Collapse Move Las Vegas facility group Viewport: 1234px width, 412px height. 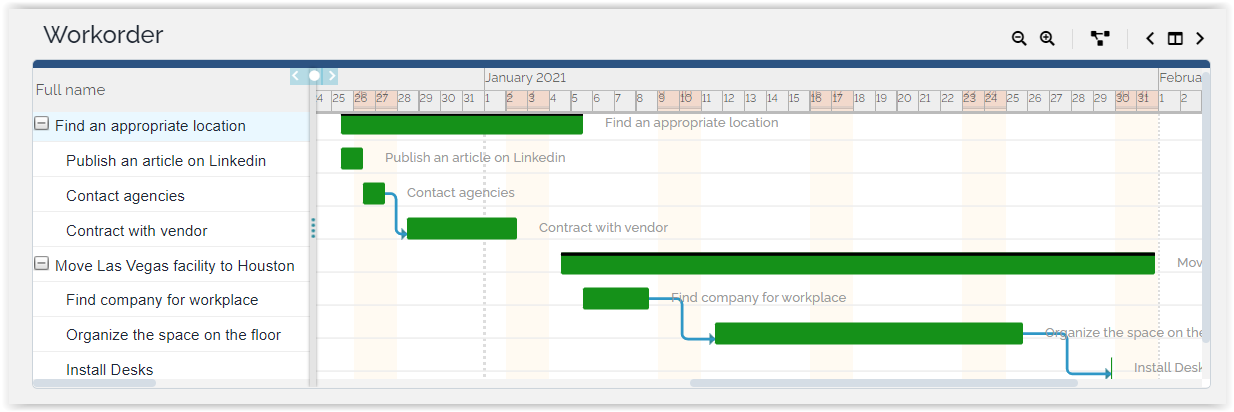[42, 264]
